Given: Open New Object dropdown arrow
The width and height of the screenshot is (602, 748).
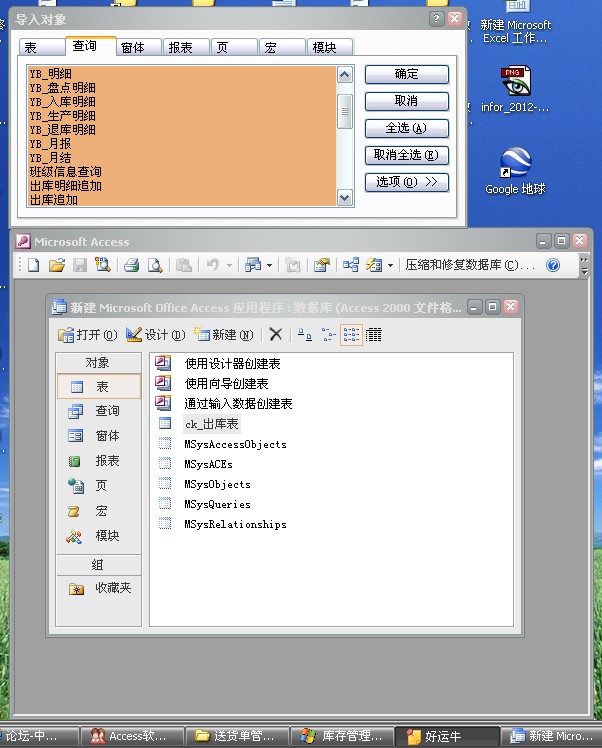Looking at the screenshot, I should pos(390,265).
